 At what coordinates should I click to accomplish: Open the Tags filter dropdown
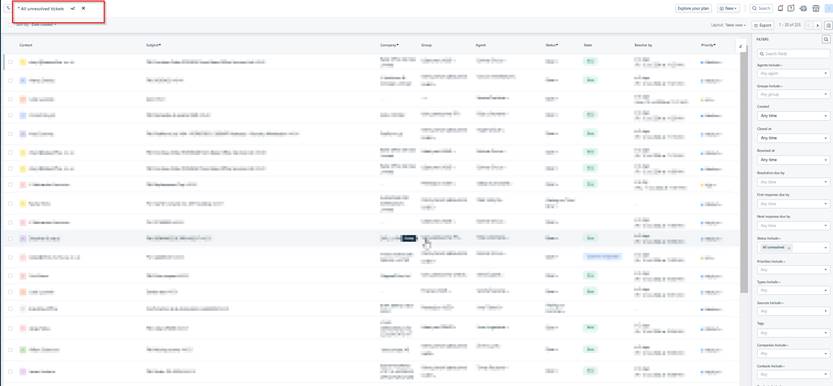pyautogui.click(x=793, y=333)
